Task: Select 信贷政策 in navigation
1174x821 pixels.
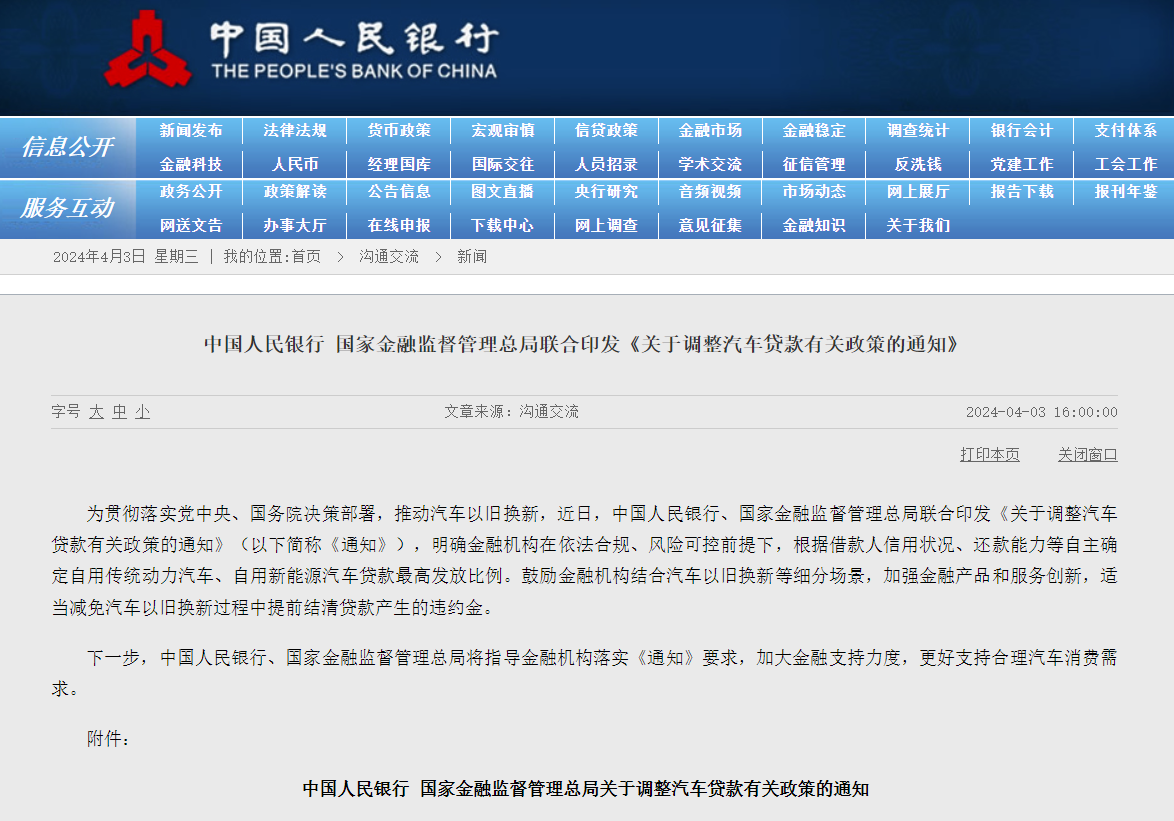Action: pyautogui.click(x=606, y=131)
